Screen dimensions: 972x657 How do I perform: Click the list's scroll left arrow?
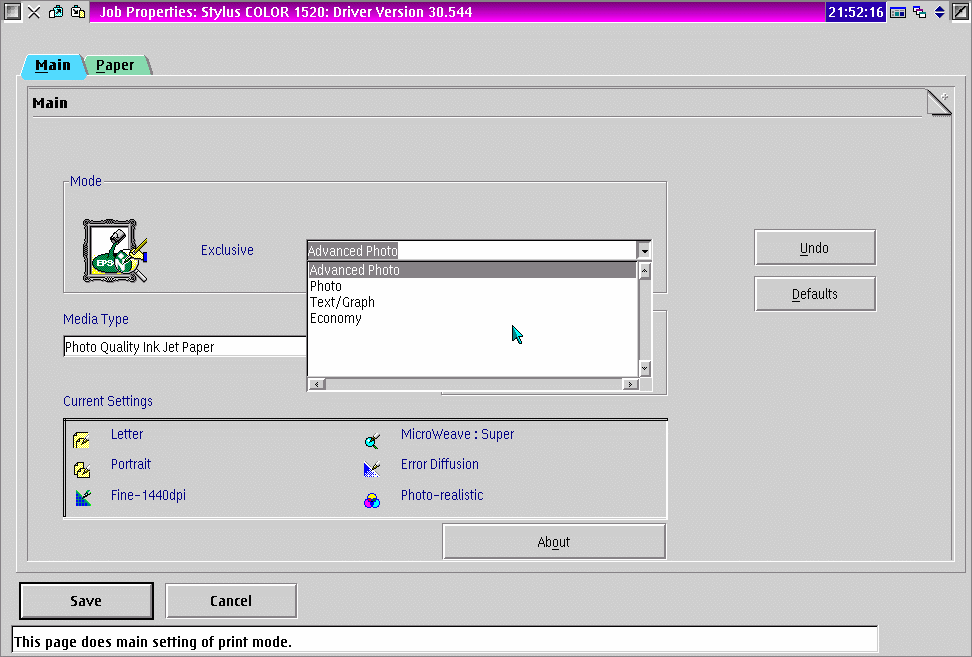click(317, 384)
